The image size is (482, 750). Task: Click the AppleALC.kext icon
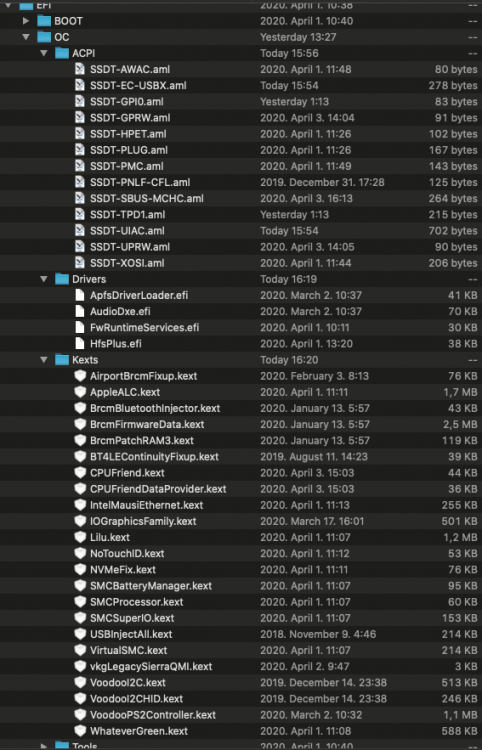(x=80, y=392)
